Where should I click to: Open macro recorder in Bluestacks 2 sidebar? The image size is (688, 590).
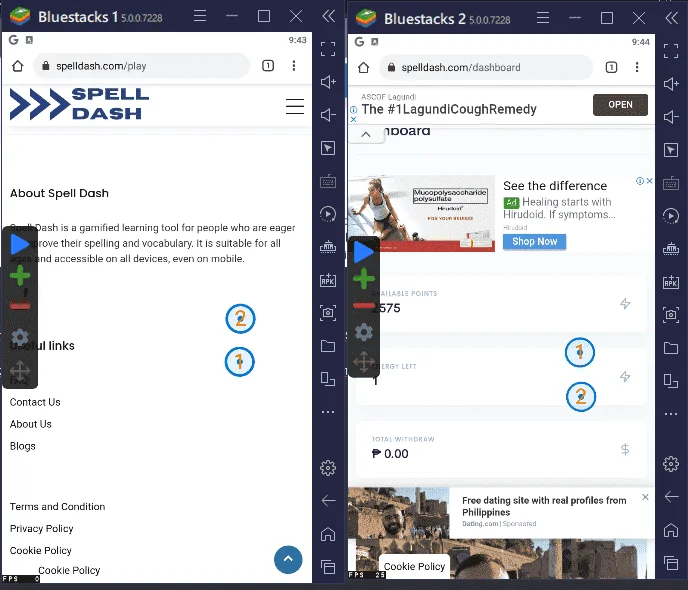click(671, 216)
